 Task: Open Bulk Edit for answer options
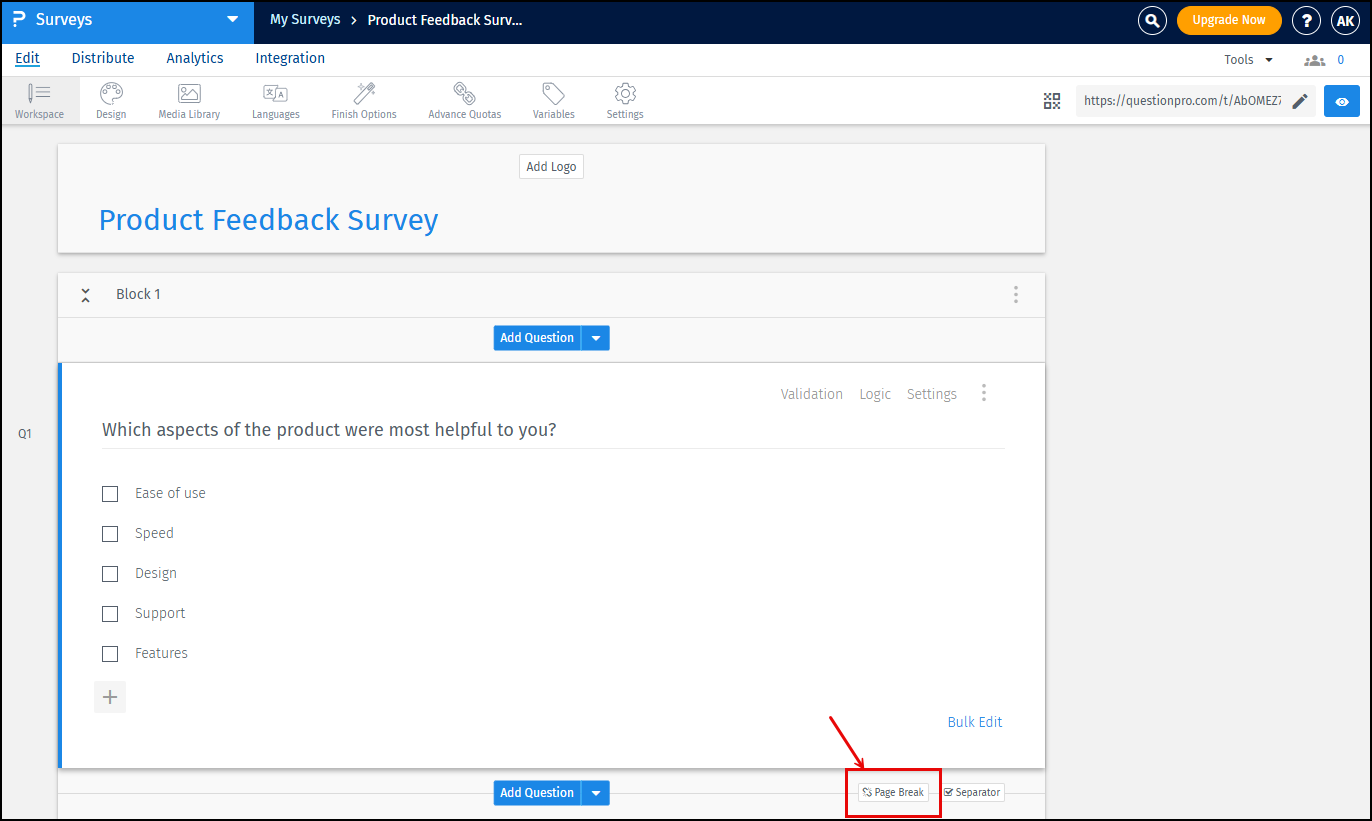coord(975,721)
